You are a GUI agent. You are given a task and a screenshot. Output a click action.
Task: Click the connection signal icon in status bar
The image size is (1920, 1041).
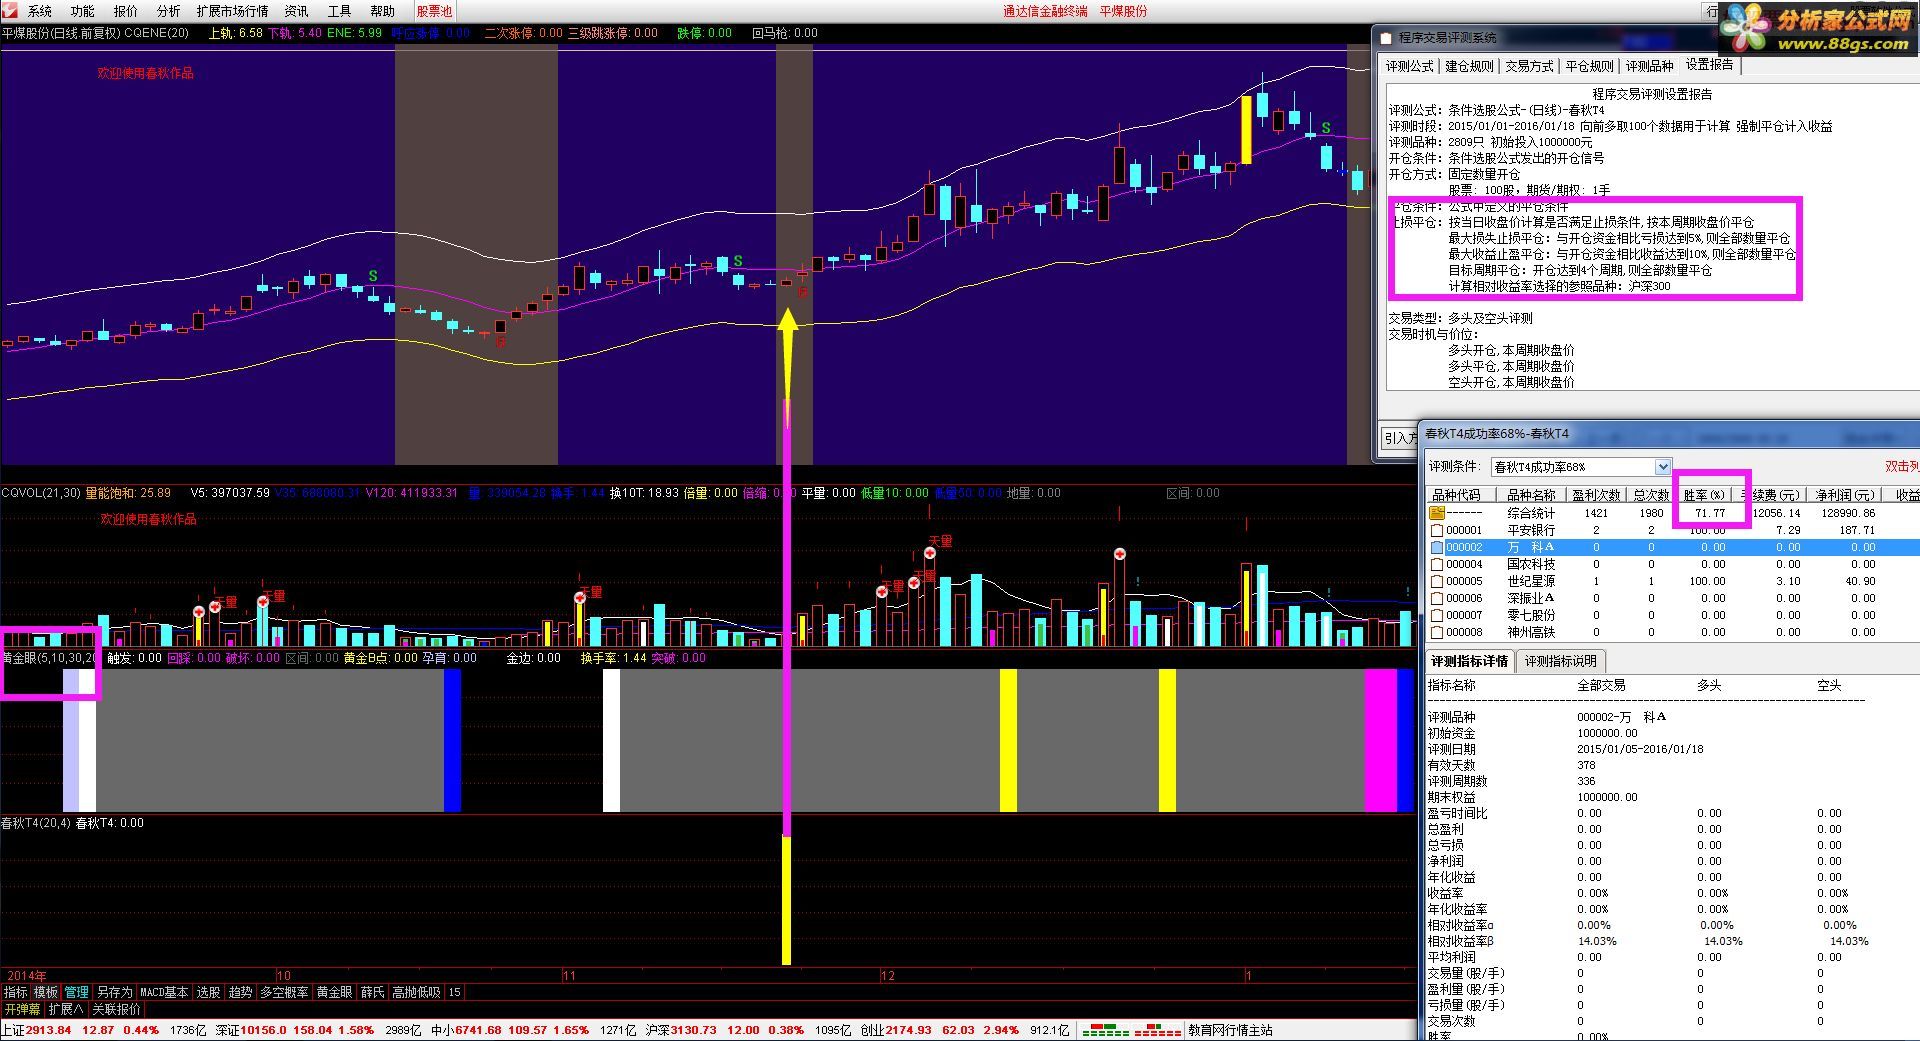(1132, 1030)
